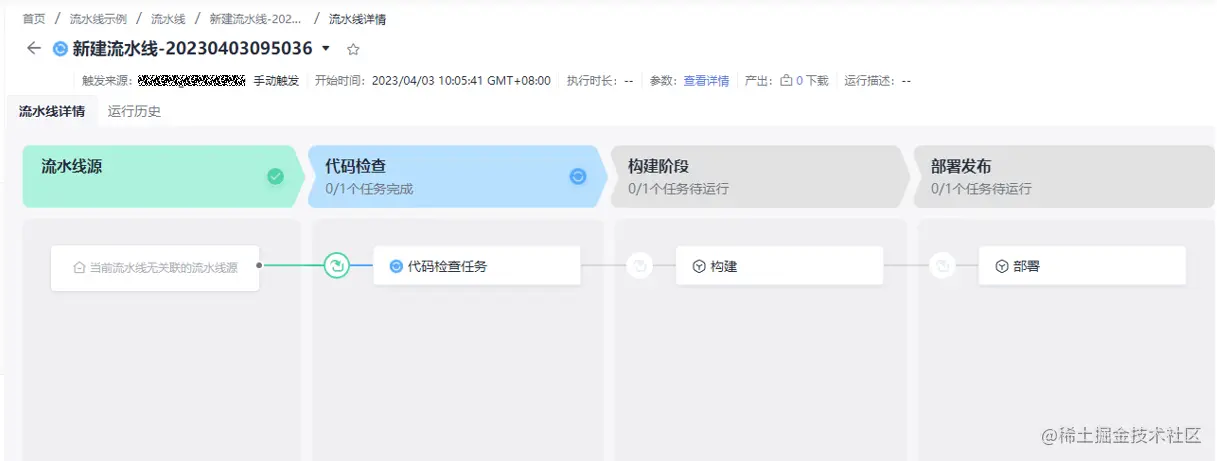
Task: Click the cube icon in 部署 card
Action: tap(1002, 267)
